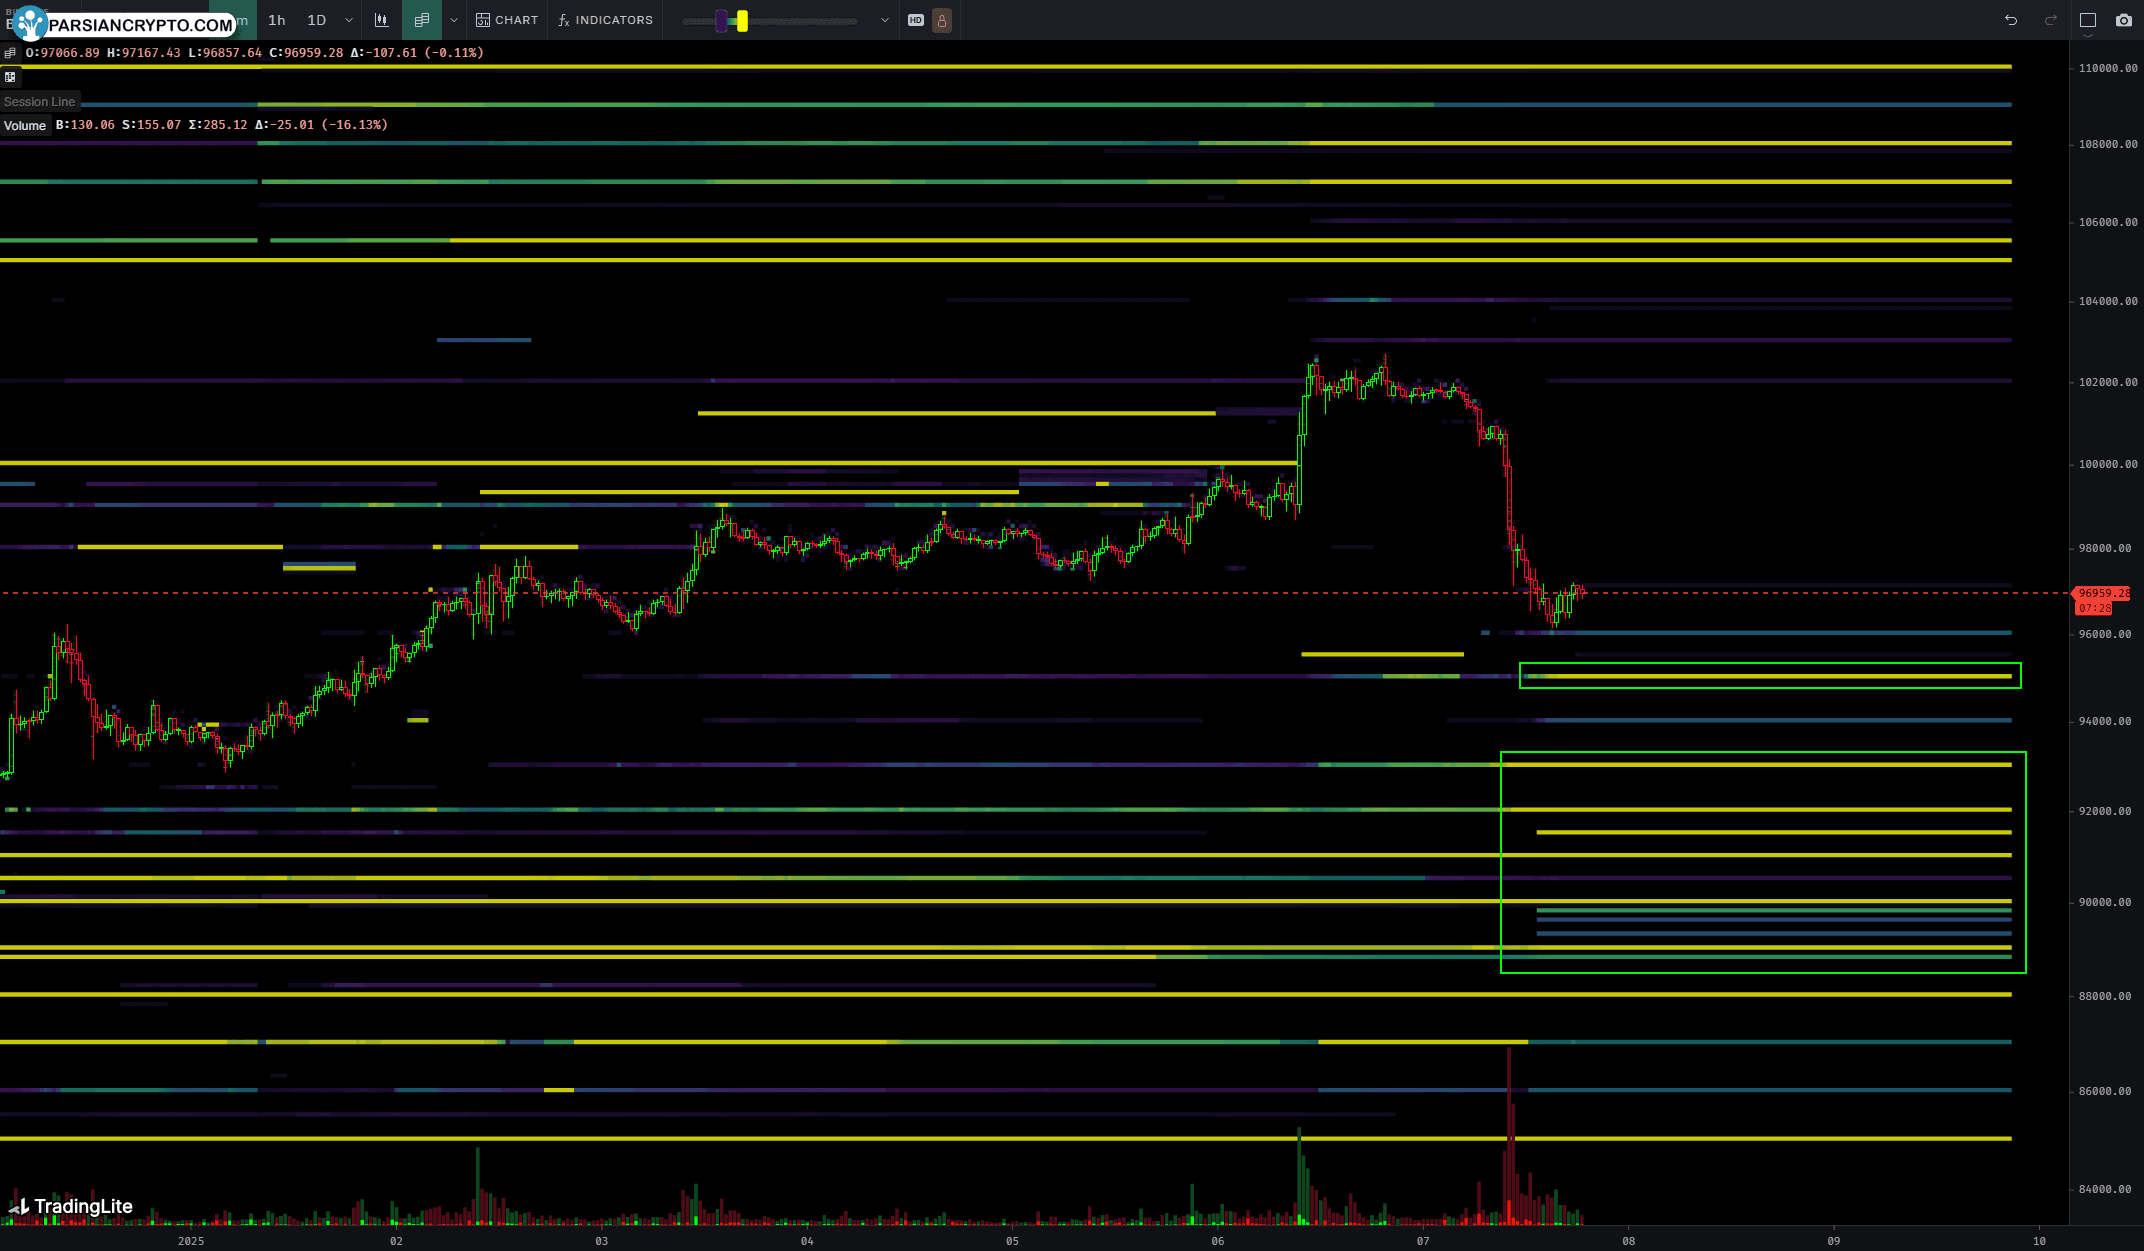Click the 05 date label on time axis
This screenshot has height=1251, width=2144.
point(1012,1241)
